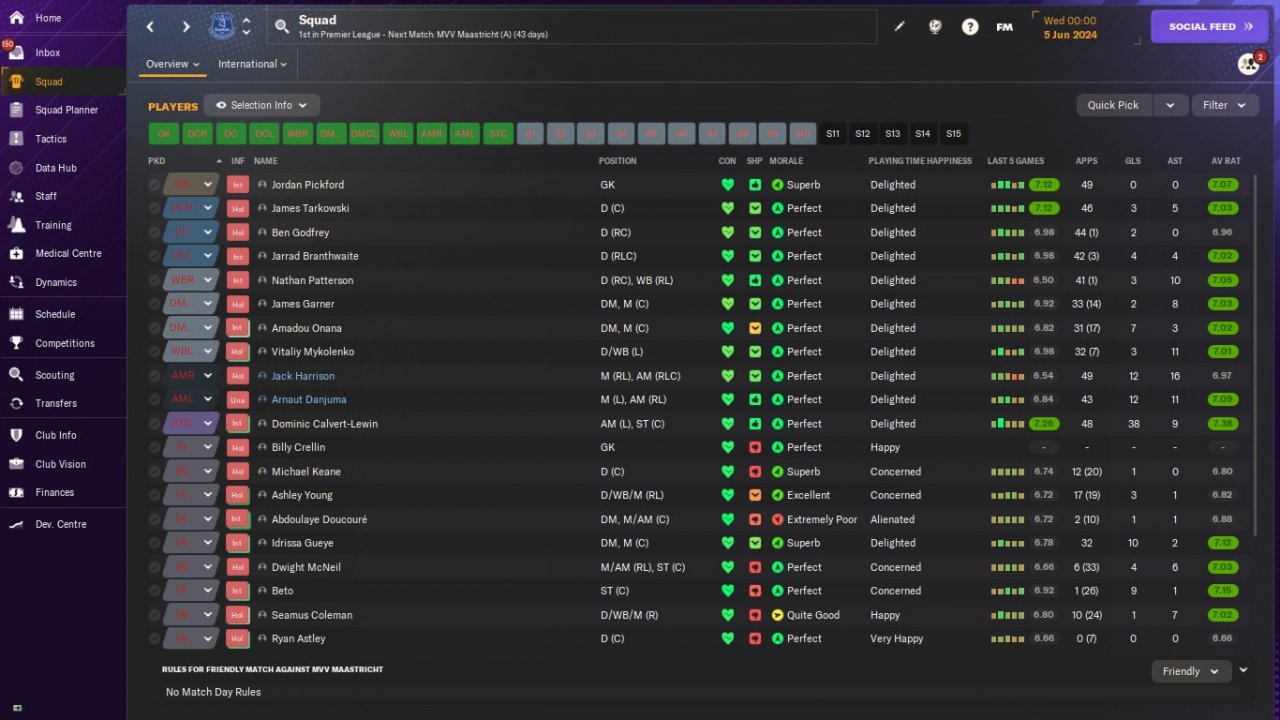Toggle the selection circle for Jordan Pickford
This screenshot has height=720, width=1280.
154,185
